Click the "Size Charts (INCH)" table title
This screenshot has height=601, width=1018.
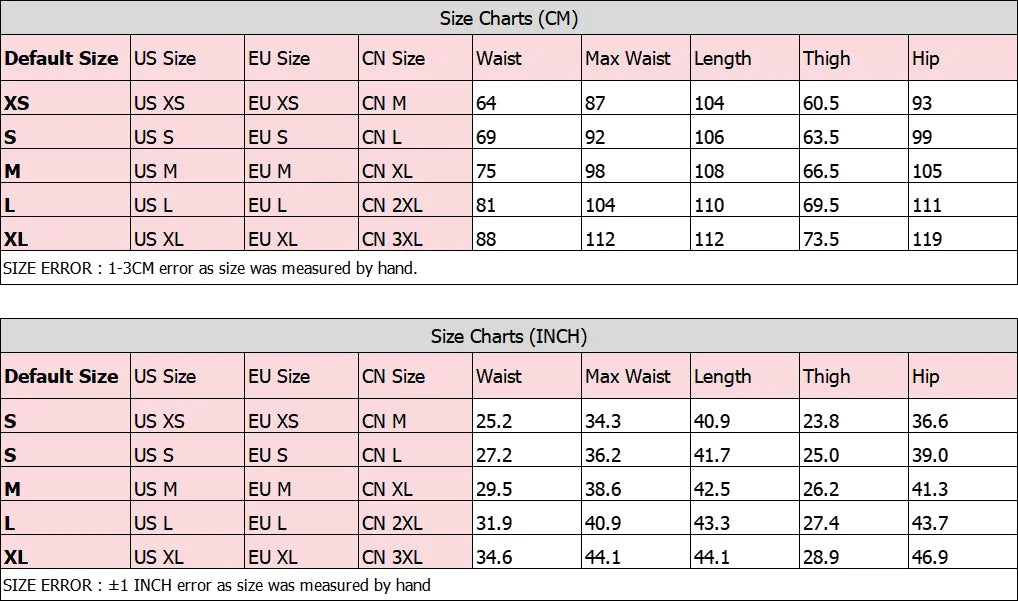(x=508, y=336)
